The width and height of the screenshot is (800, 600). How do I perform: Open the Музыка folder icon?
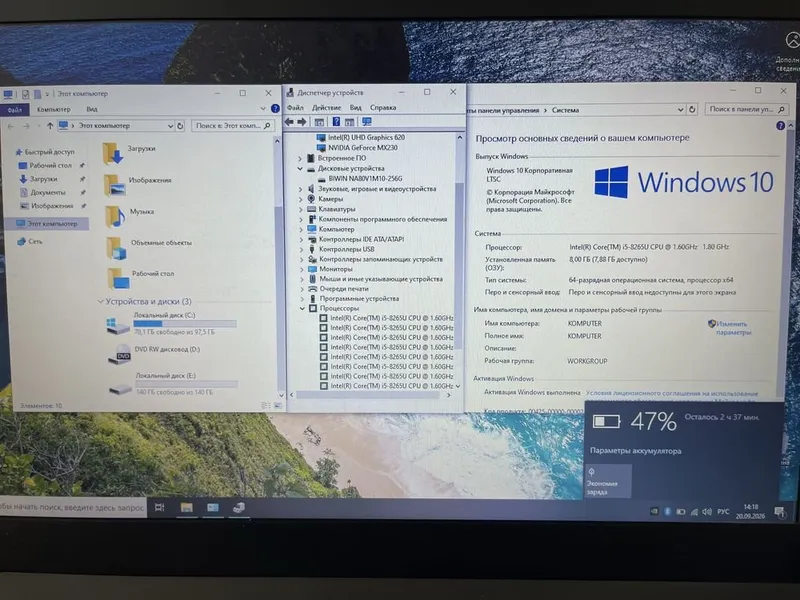[115, 216]
